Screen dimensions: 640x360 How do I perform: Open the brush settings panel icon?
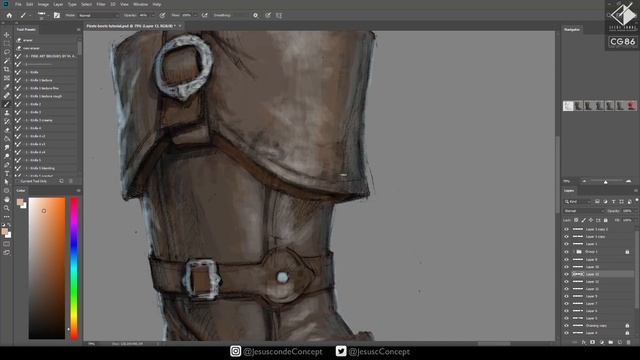[x=57, y=15]
